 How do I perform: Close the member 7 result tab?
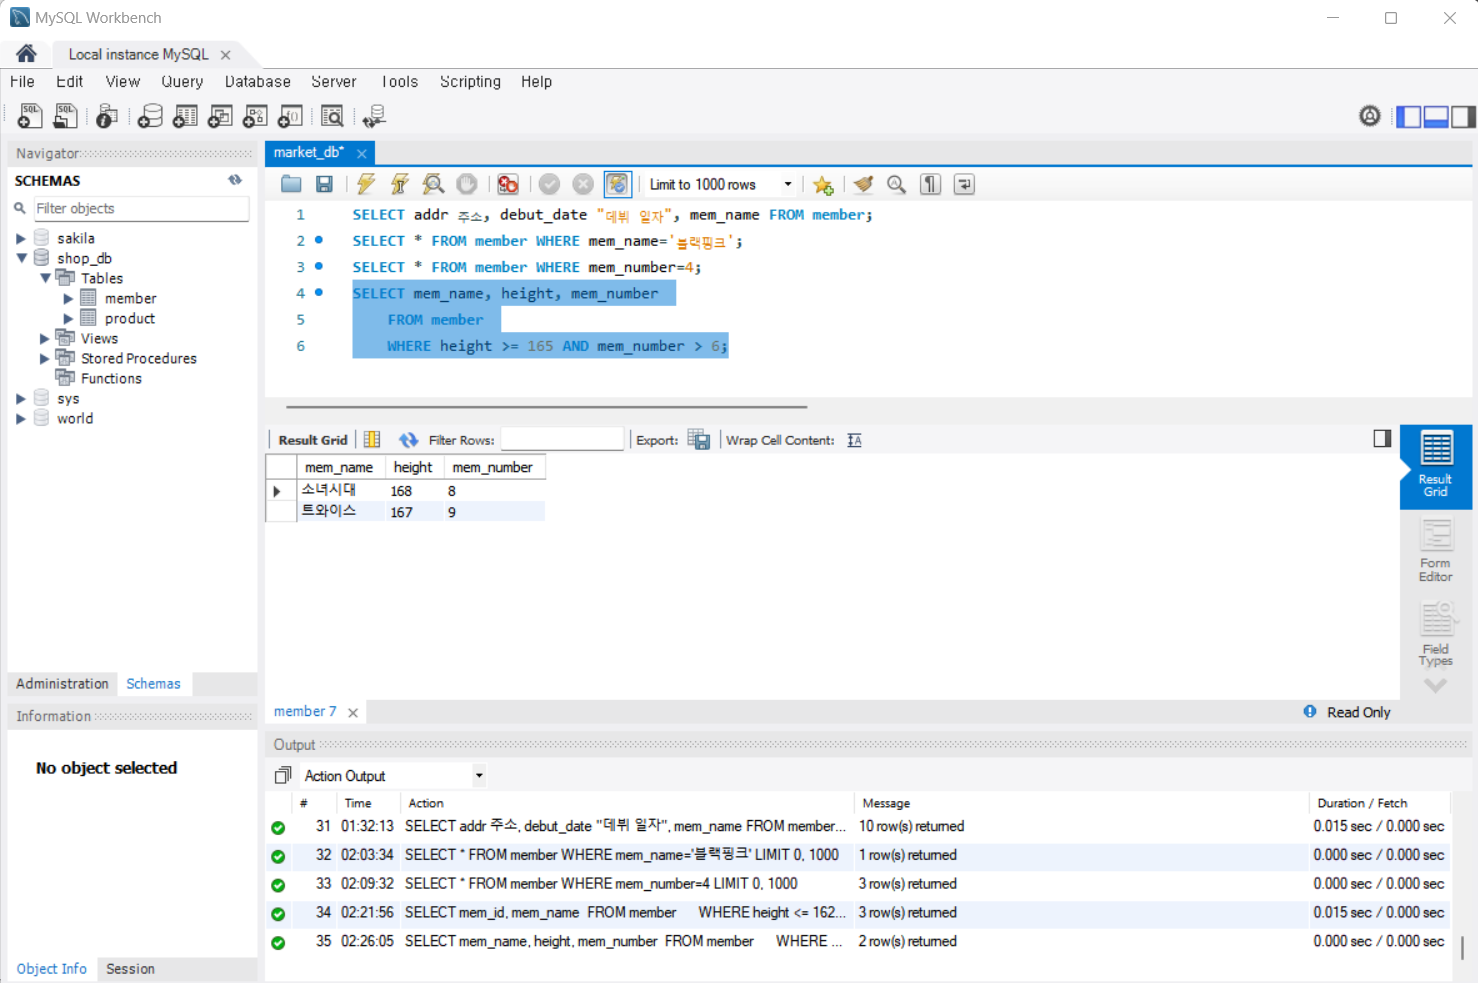click(x=353, y=713)
